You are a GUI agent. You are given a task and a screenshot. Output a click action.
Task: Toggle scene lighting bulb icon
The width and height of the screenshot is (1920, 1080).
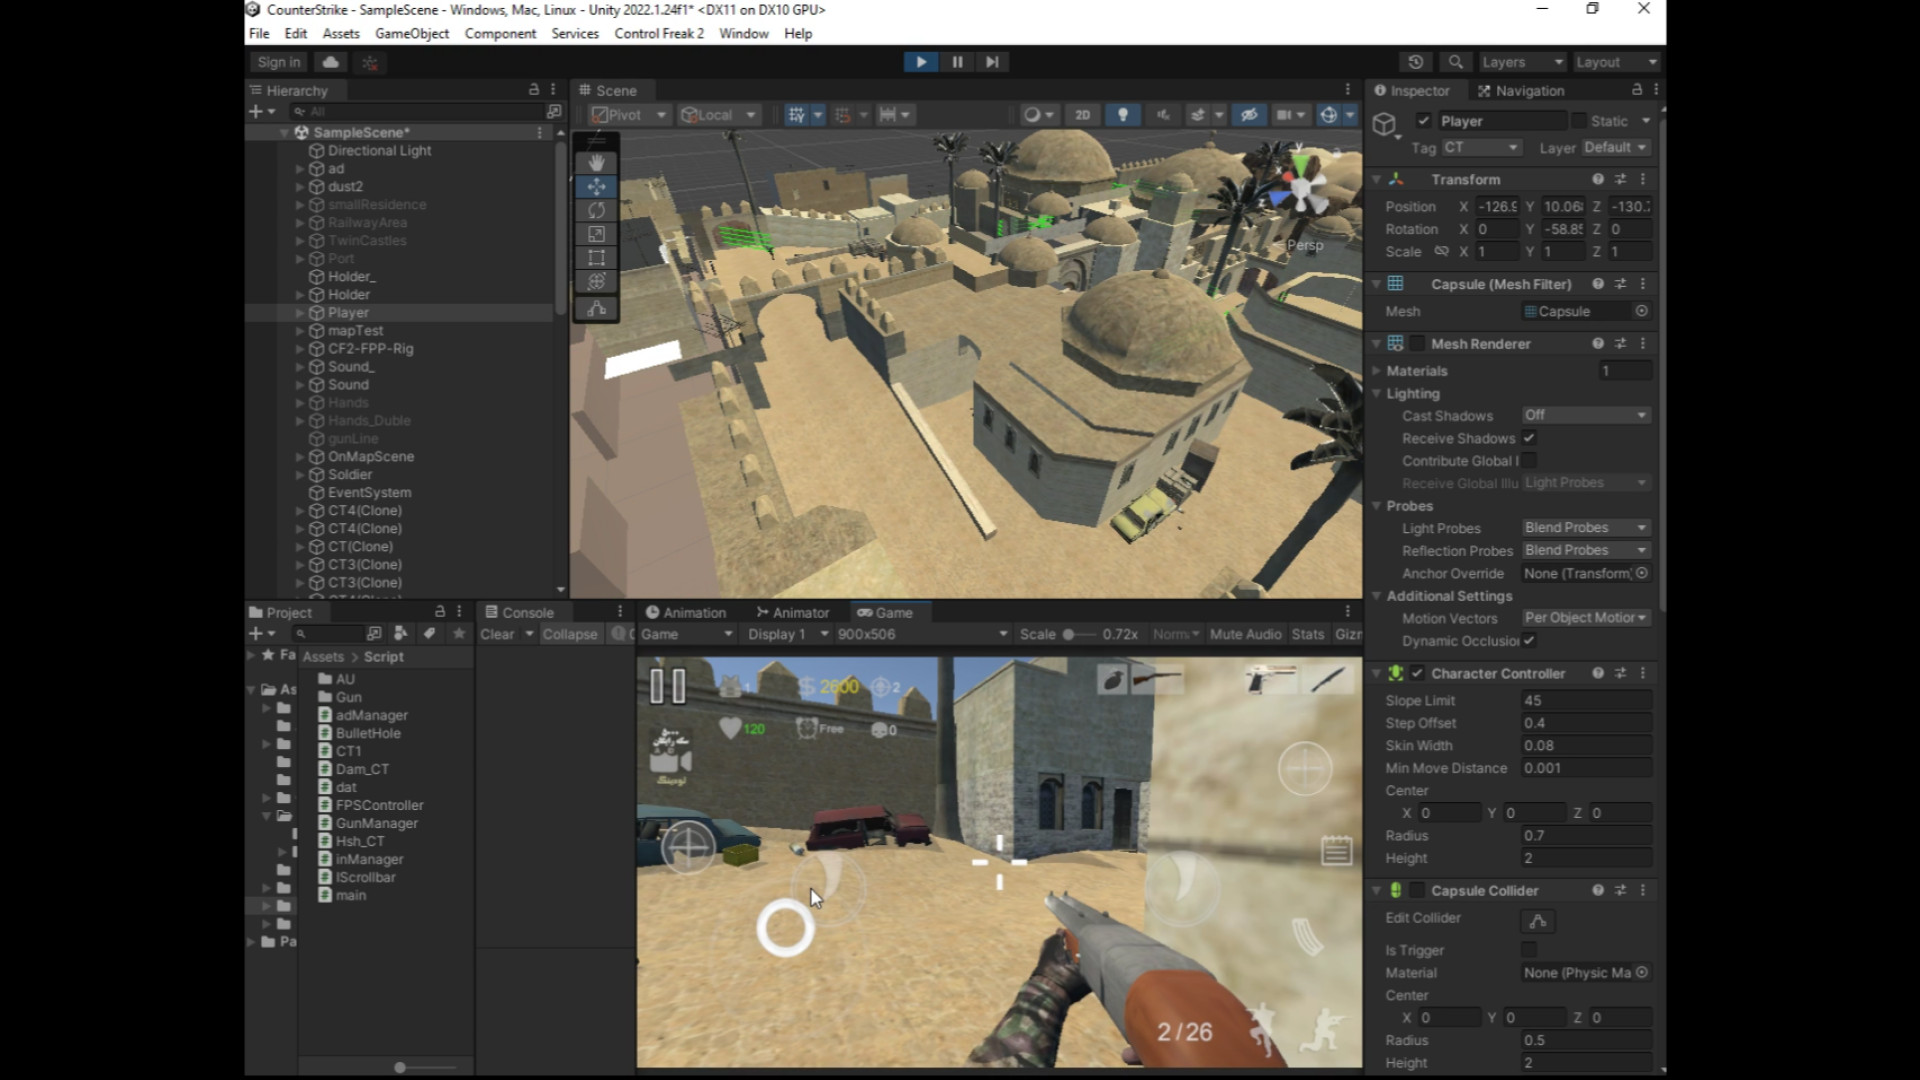tap(1122, 115)
